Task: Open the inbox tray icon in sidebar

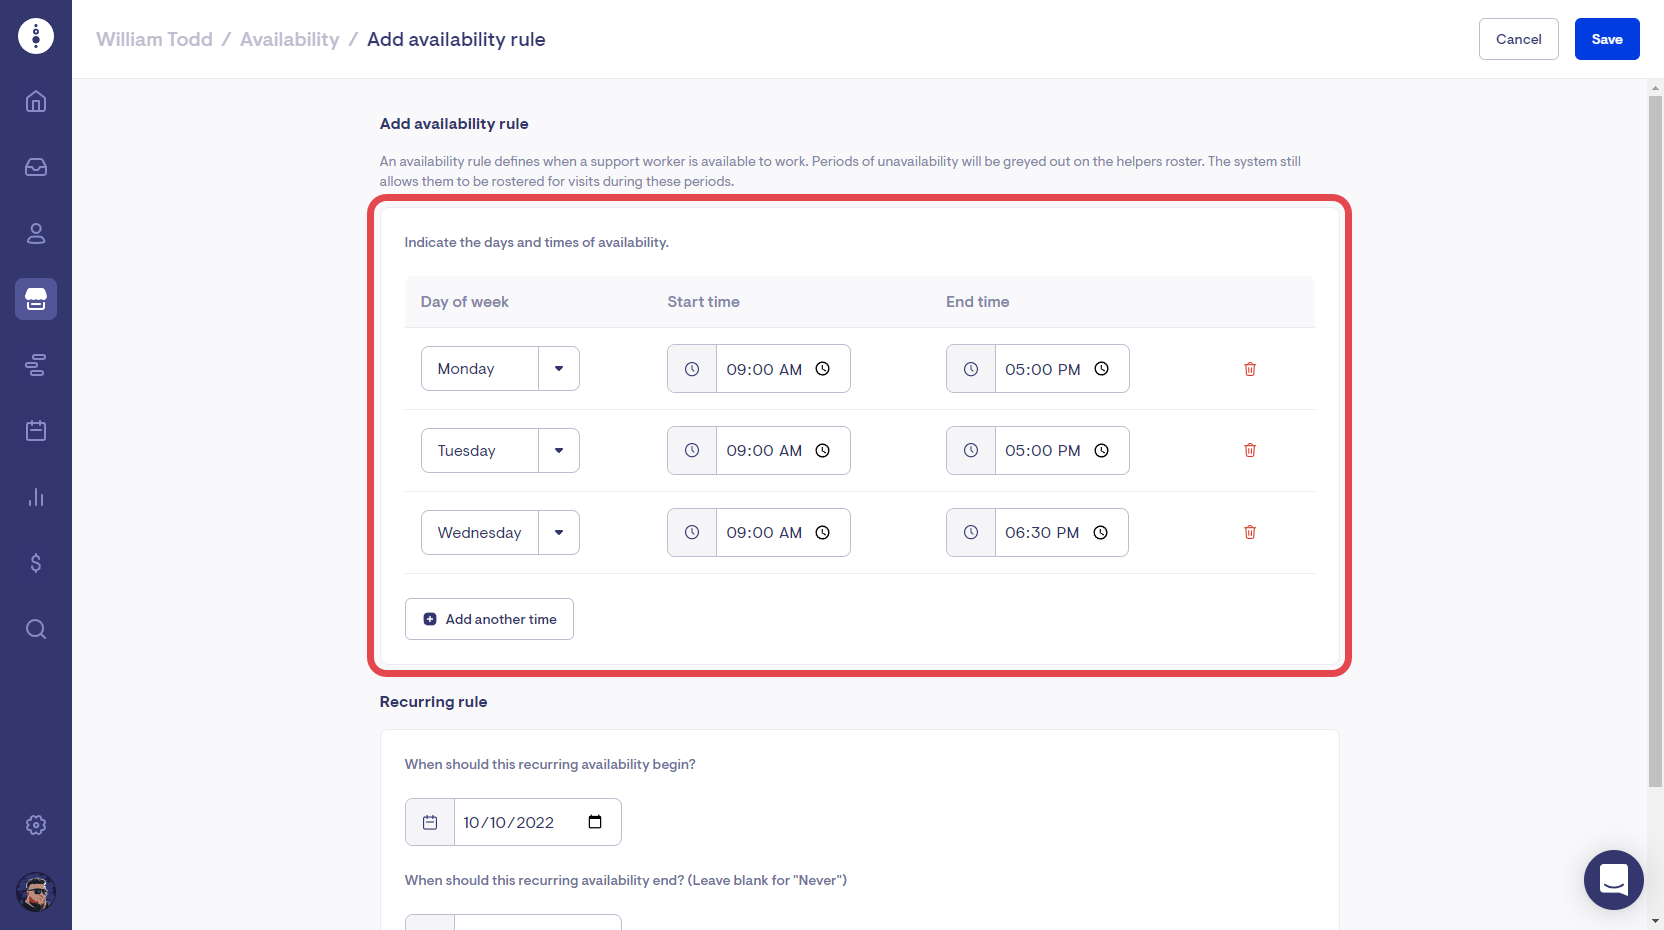Action: [x=36, y=167]
